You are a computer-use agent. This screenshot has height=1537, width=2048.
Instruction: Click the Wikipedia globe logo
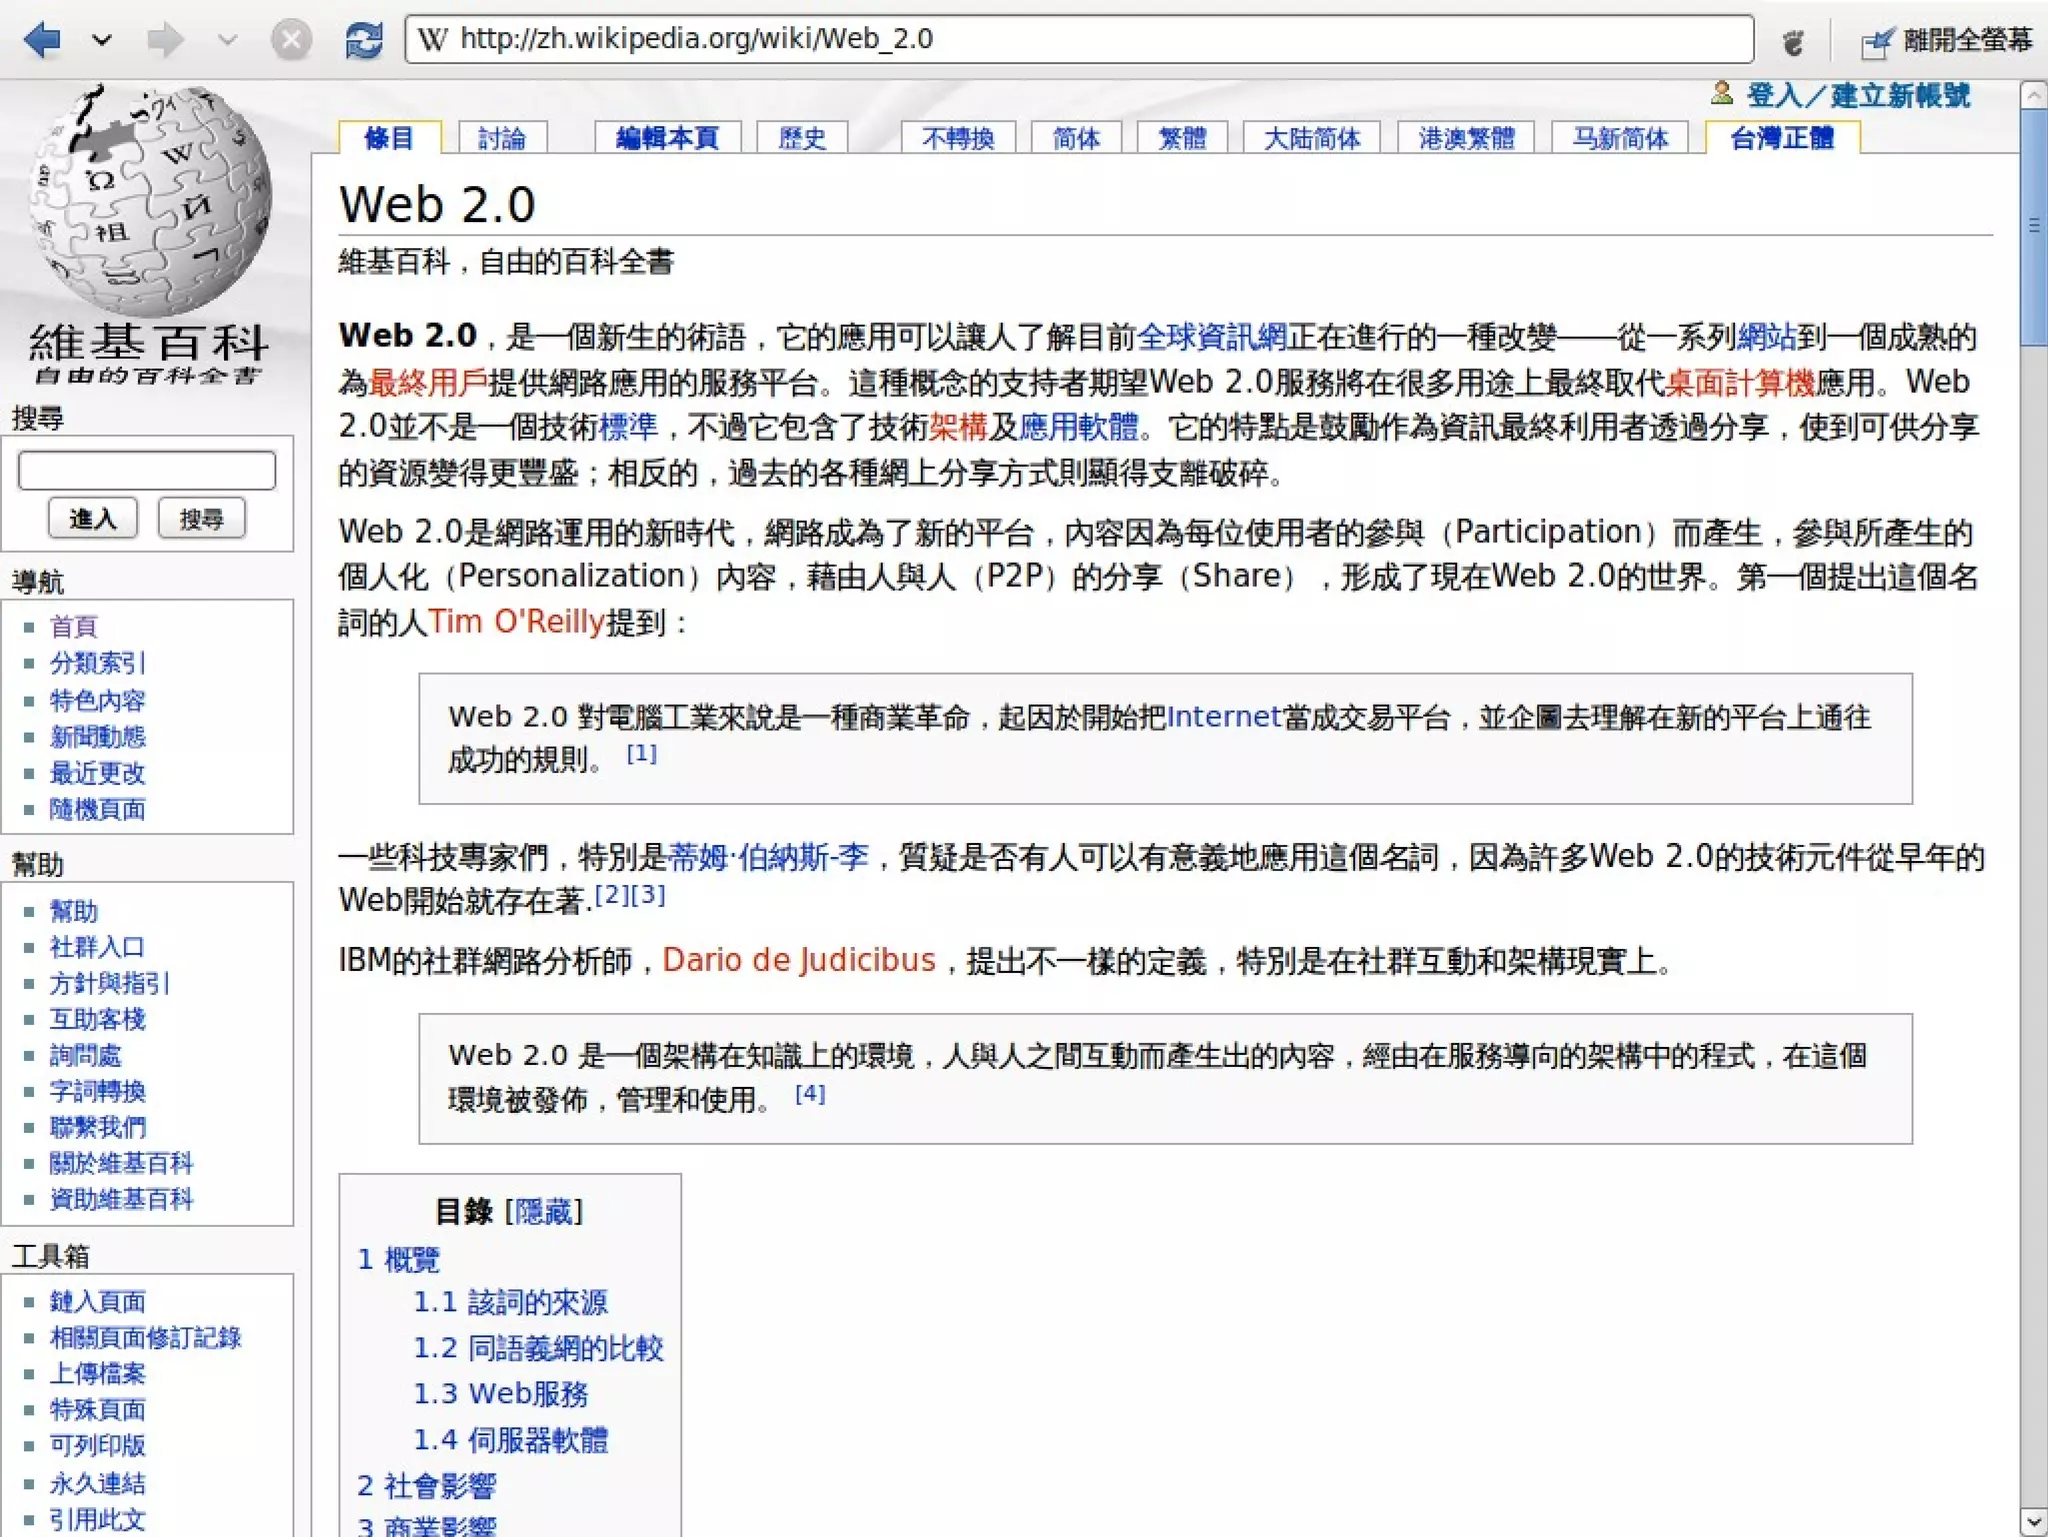pyautogui.click(x=150, y=200)
